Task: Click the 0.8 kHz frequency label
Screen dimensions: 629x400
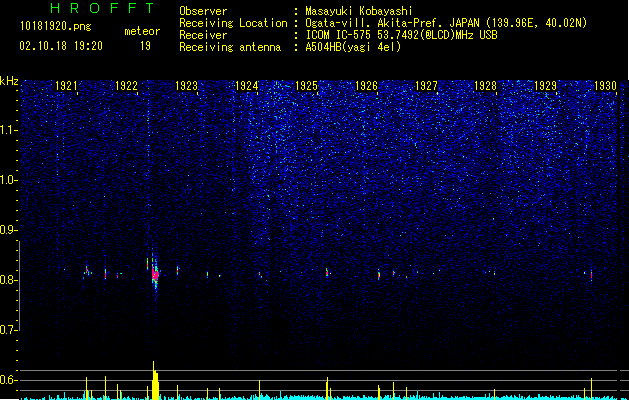Action: tap(9, 280)
